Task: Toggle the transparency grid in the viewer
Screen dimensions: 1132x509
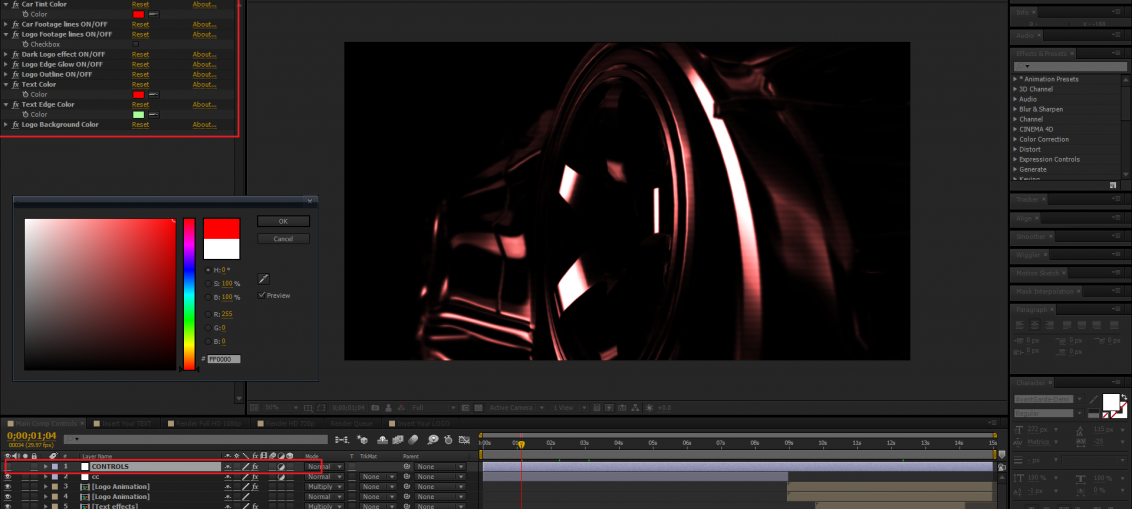Action: [x=480, y=408]
